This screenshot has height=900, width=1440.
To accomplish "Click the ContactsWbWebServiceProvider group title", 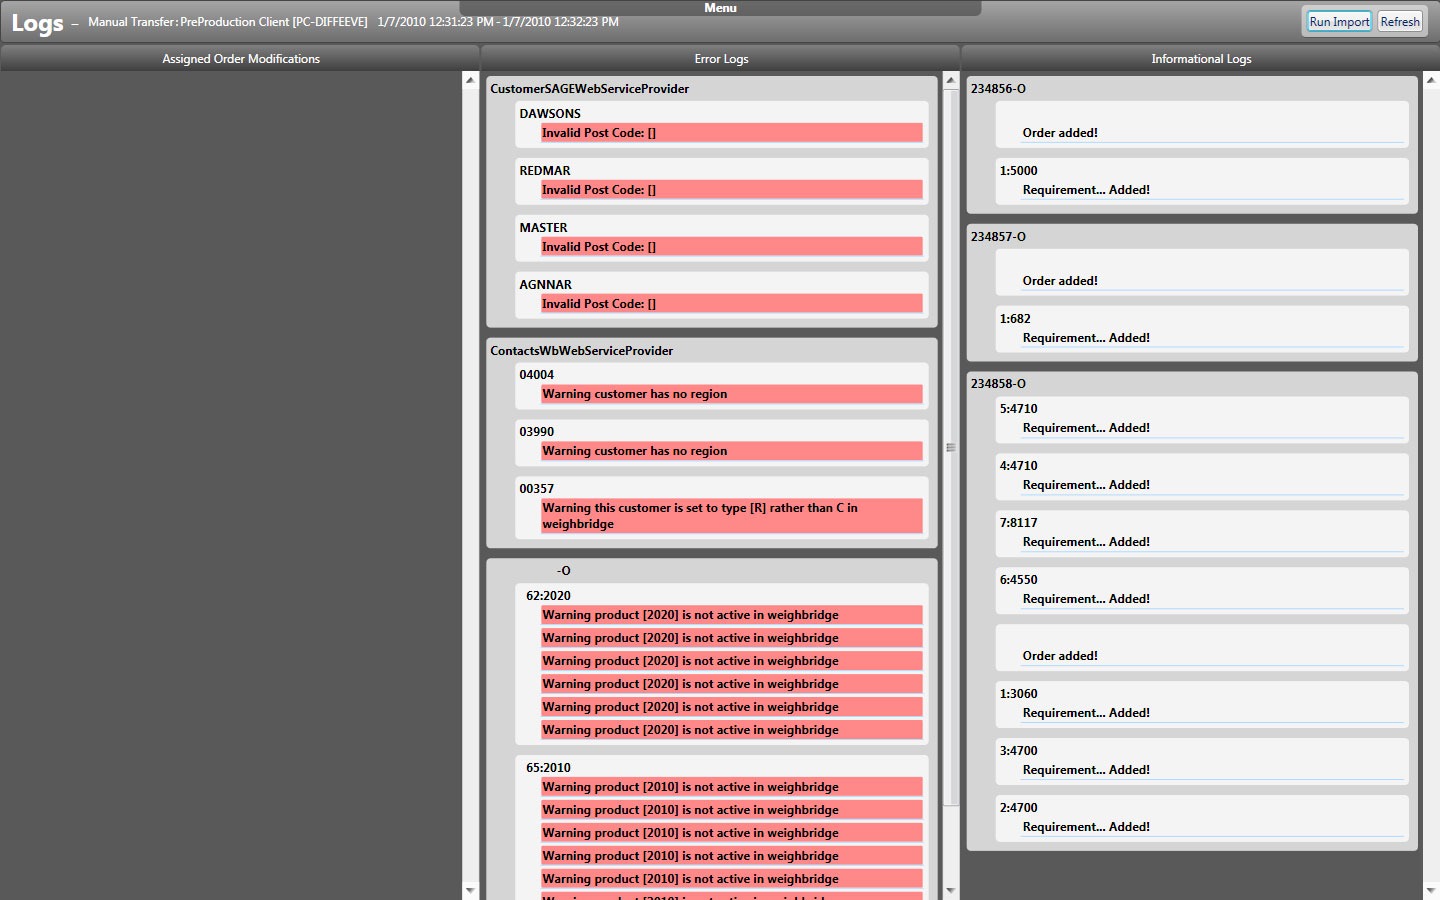I will 581,351.
